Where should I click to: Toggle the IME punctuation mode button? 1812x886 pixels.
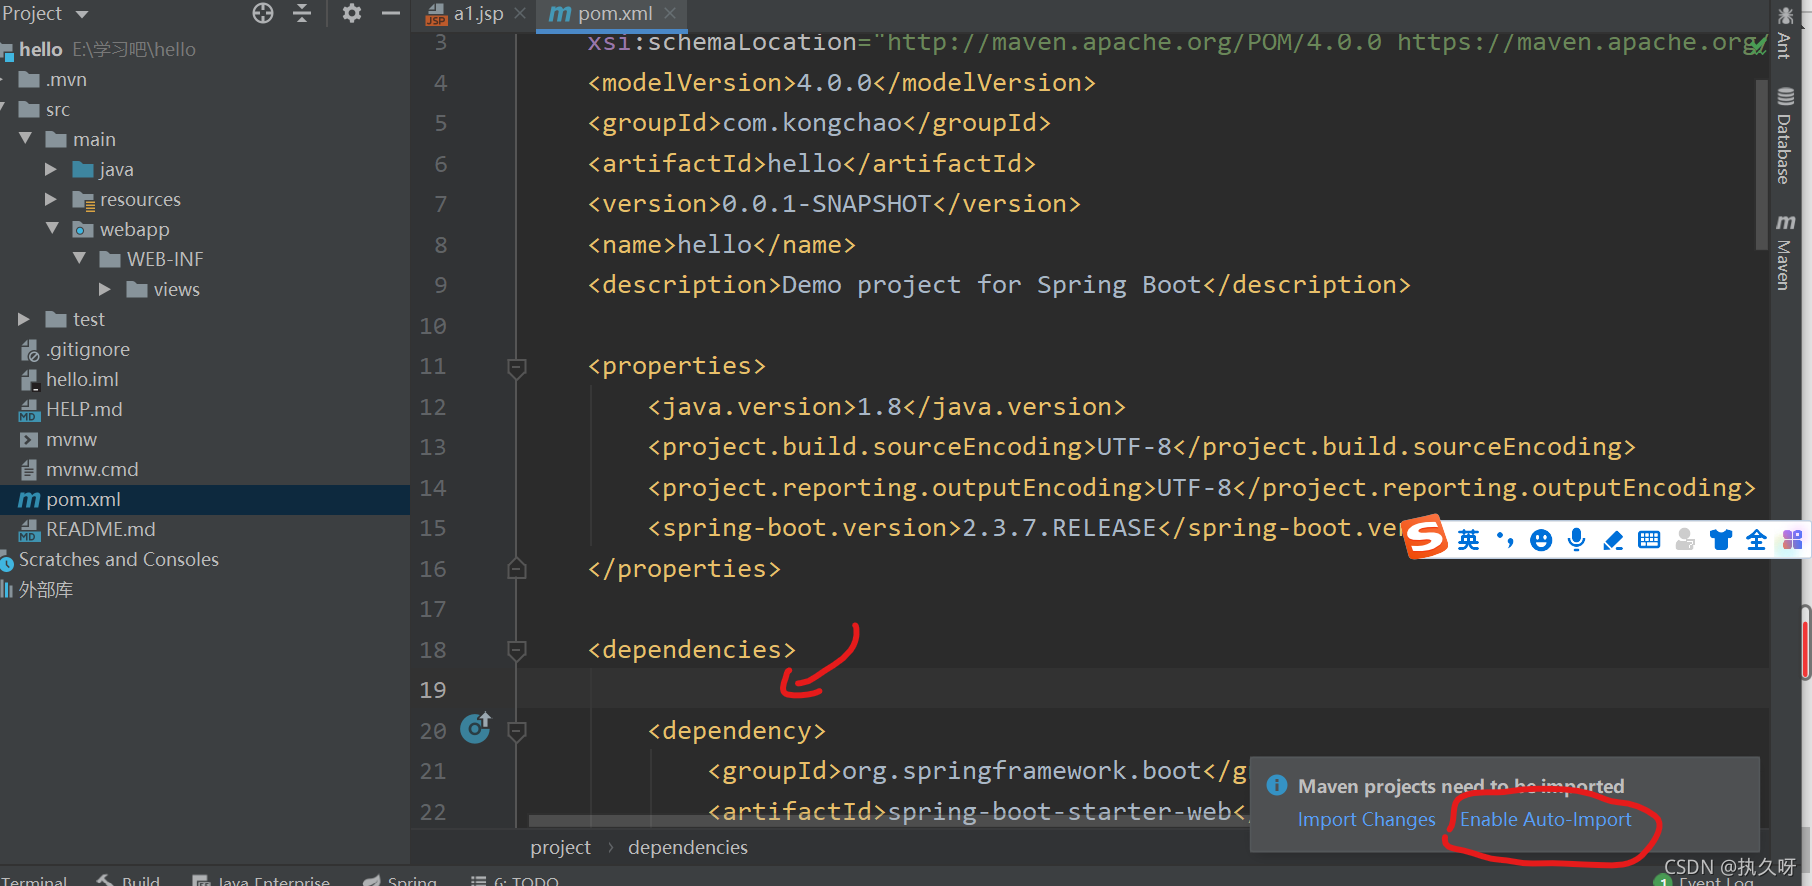point(1505,540)
